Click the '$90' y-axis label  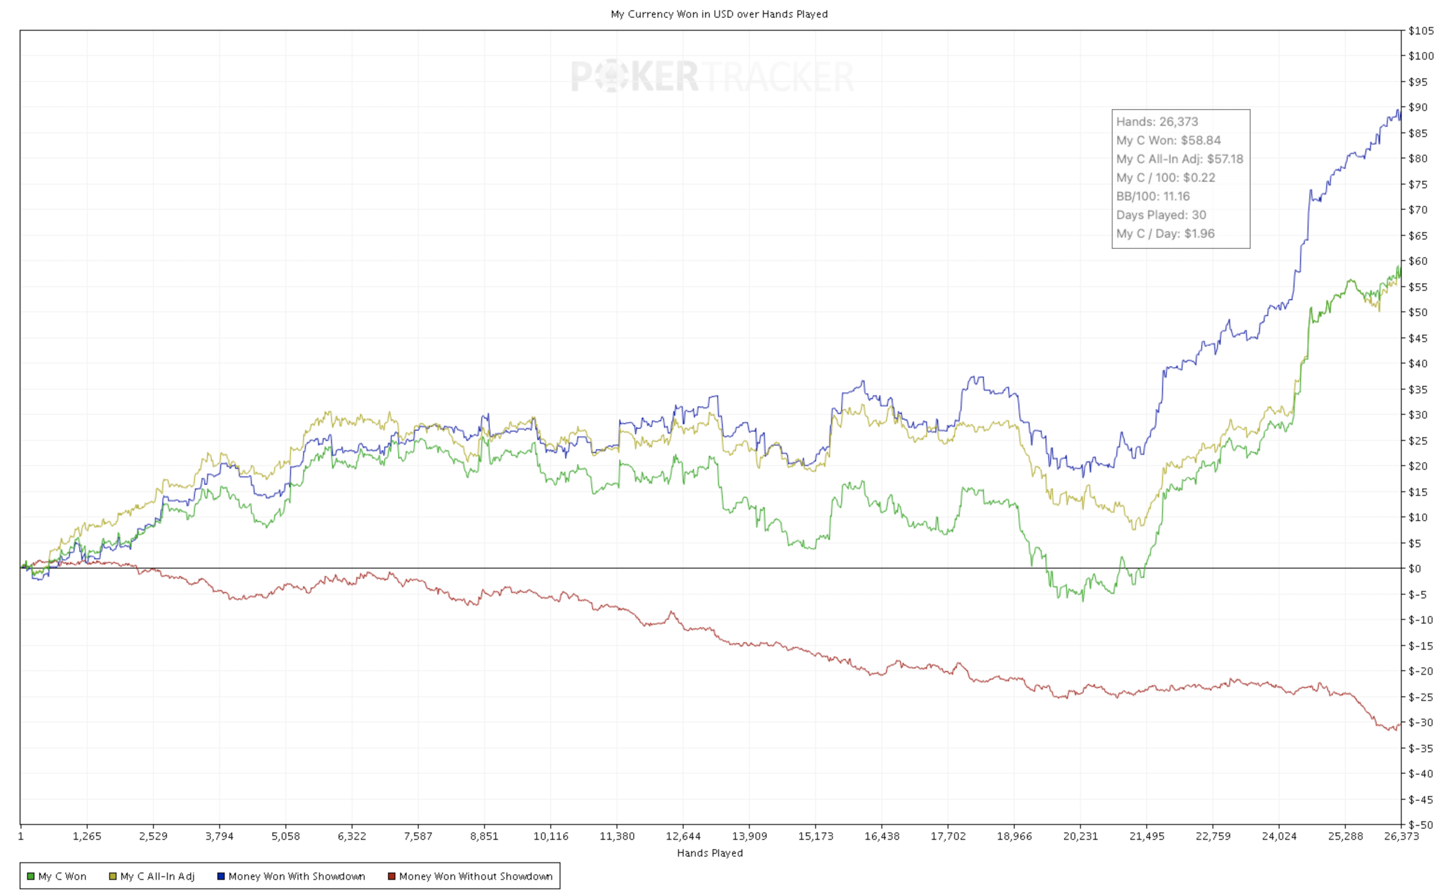[x=1418, y=107]
